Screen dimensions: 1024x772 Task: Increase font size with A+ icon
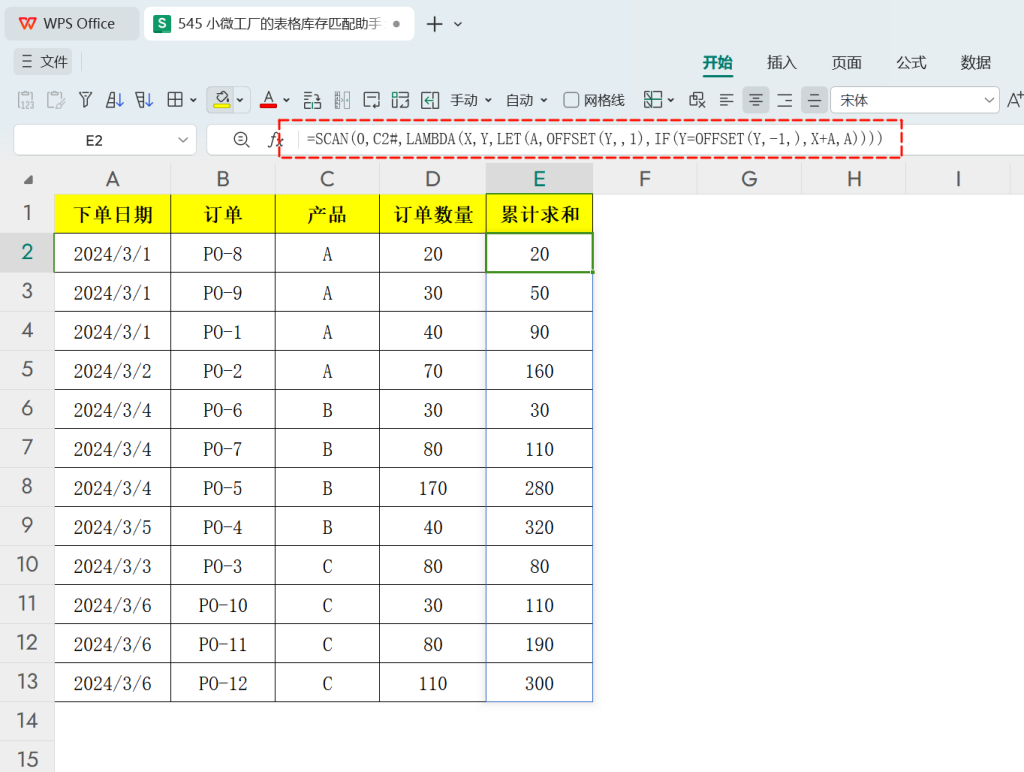tap(1014, 100)
